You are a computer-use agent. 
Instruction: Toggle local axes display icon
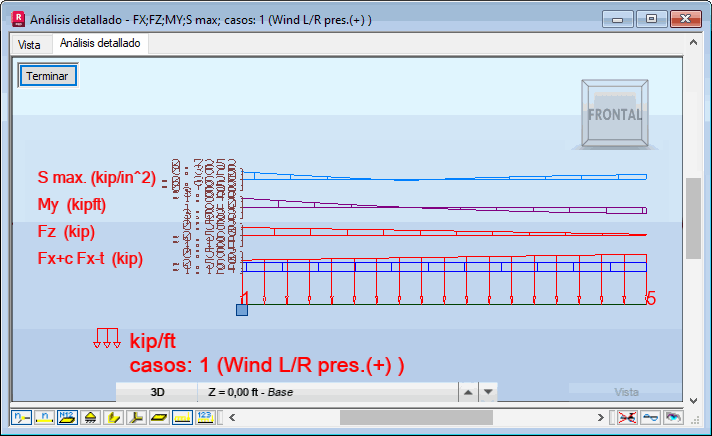136,417
